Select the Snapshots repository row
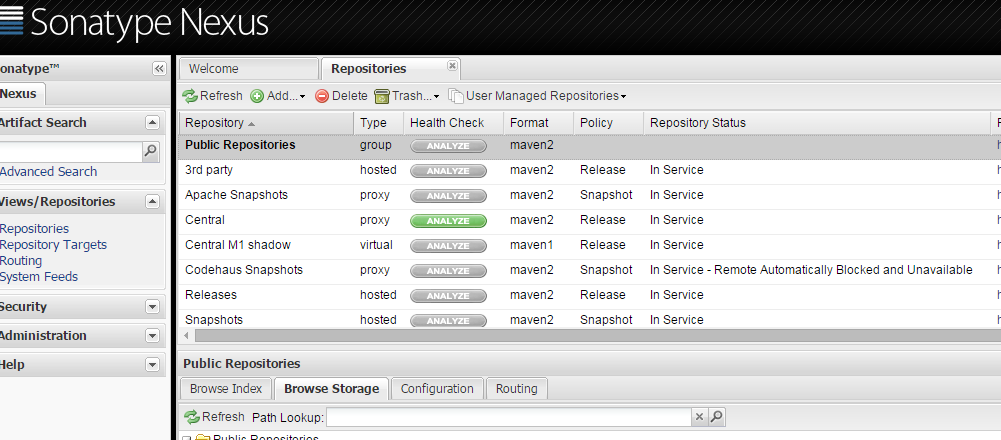Screen dimensions: 1001x440 (x=589, y=319)
